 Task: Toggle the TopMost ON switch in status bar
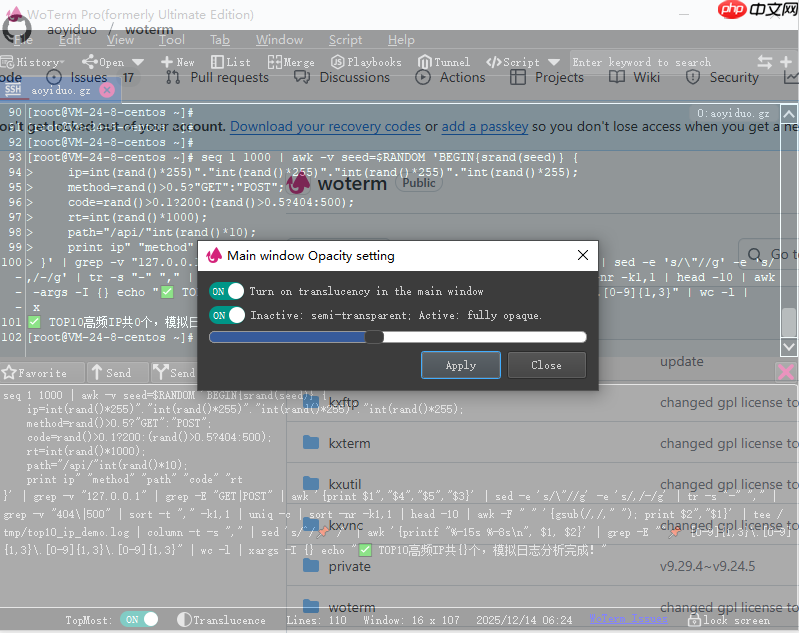(x=139, y=619)
